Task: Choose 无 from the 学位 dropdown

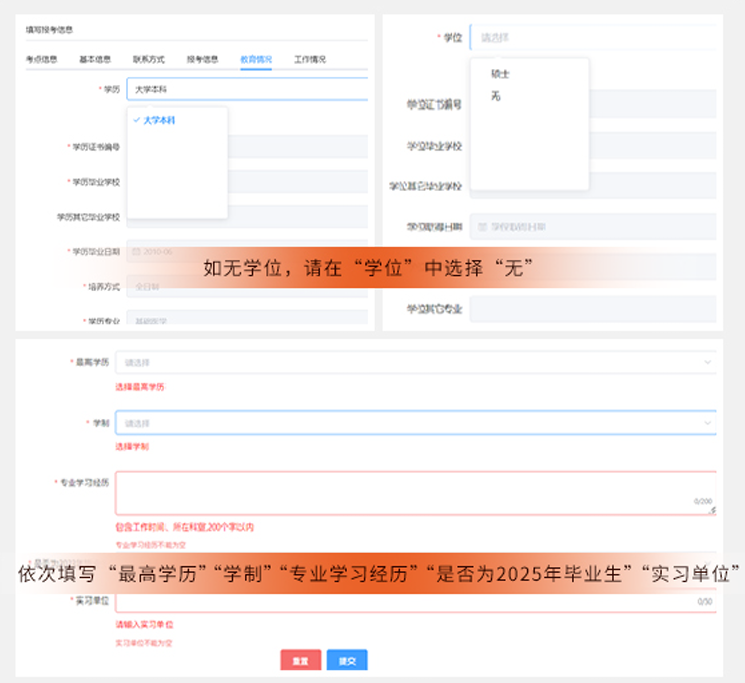Action: [496, 96]
